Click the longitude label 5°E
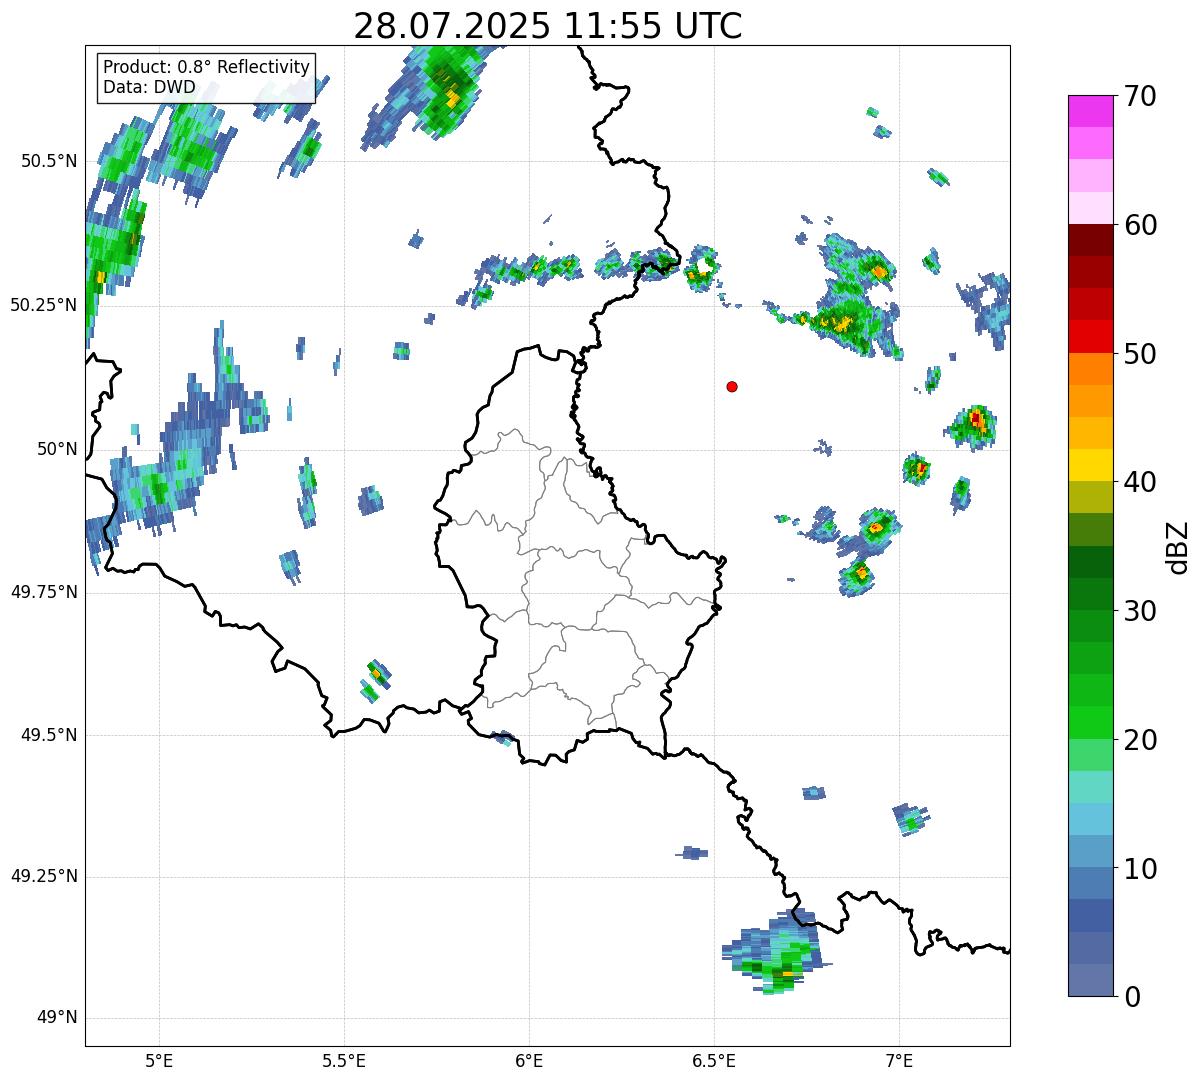 click(x=160, y=1060)
